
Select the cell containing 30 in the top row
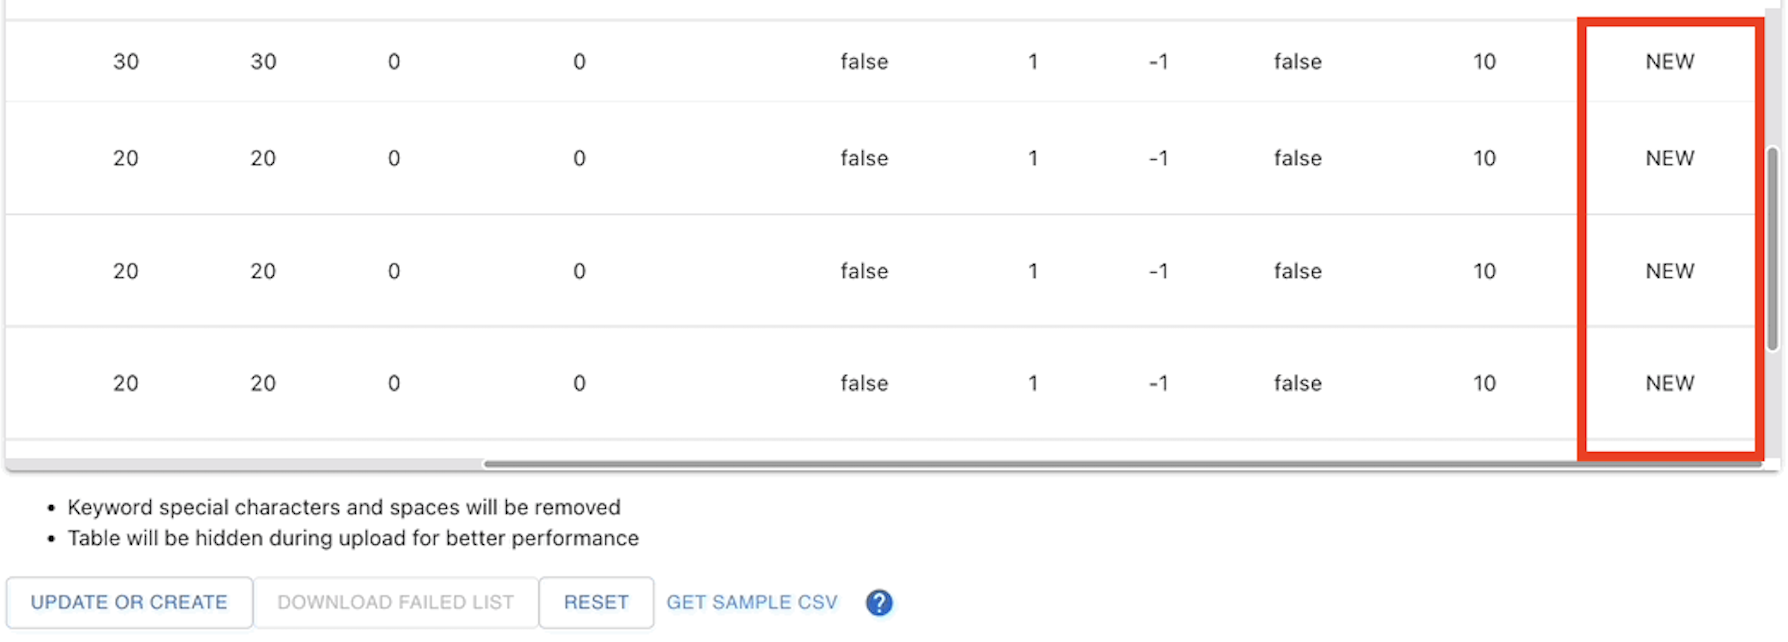[127, 61]
